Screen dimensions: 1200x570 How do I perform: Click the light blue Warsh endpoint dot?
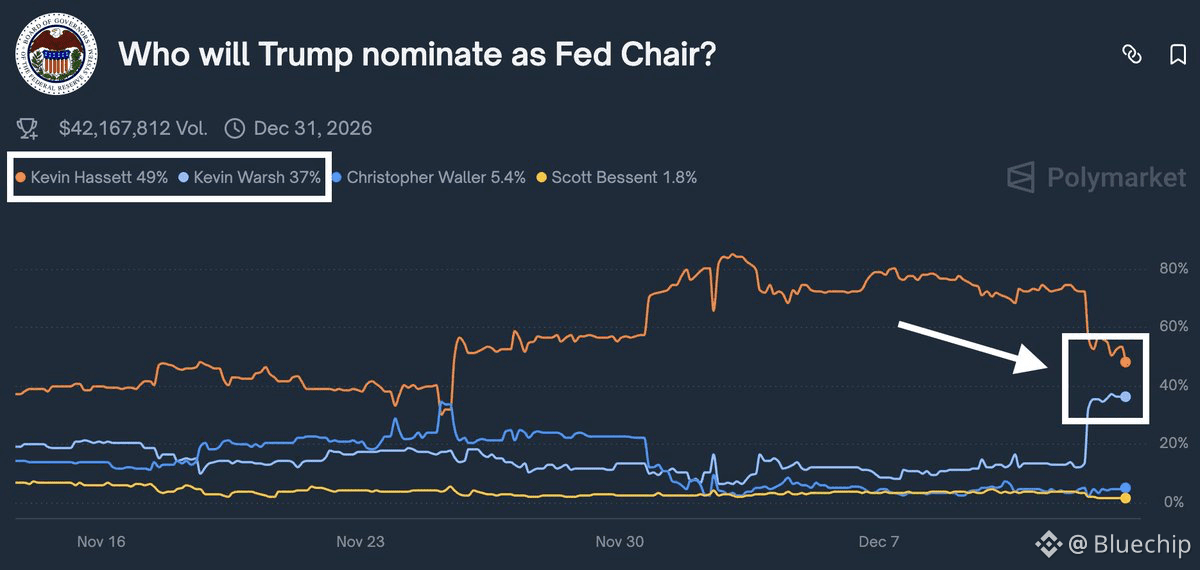coord(1126,397)
